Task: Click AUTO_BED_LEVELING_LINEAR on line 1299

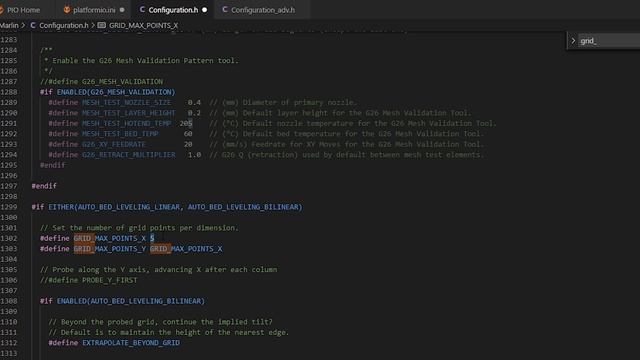Action: click(x=129, y=207)
